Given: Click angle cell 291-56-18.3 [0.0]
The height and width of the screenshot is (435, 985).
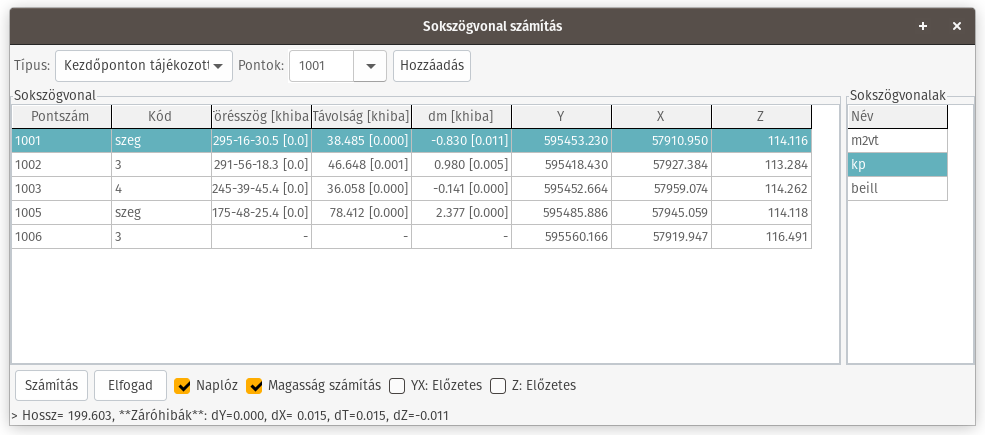Looking at the screenshot, I should 261,165.
